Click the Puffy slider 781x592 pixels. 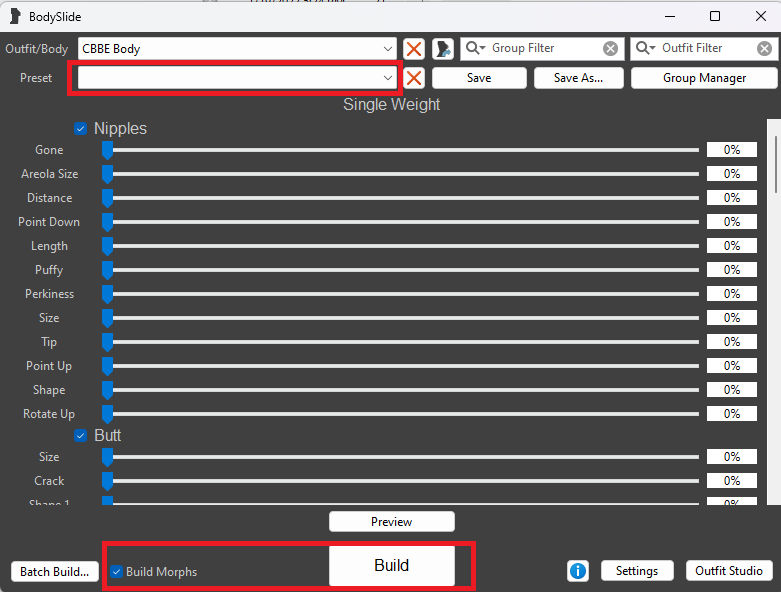coord(400,270)
